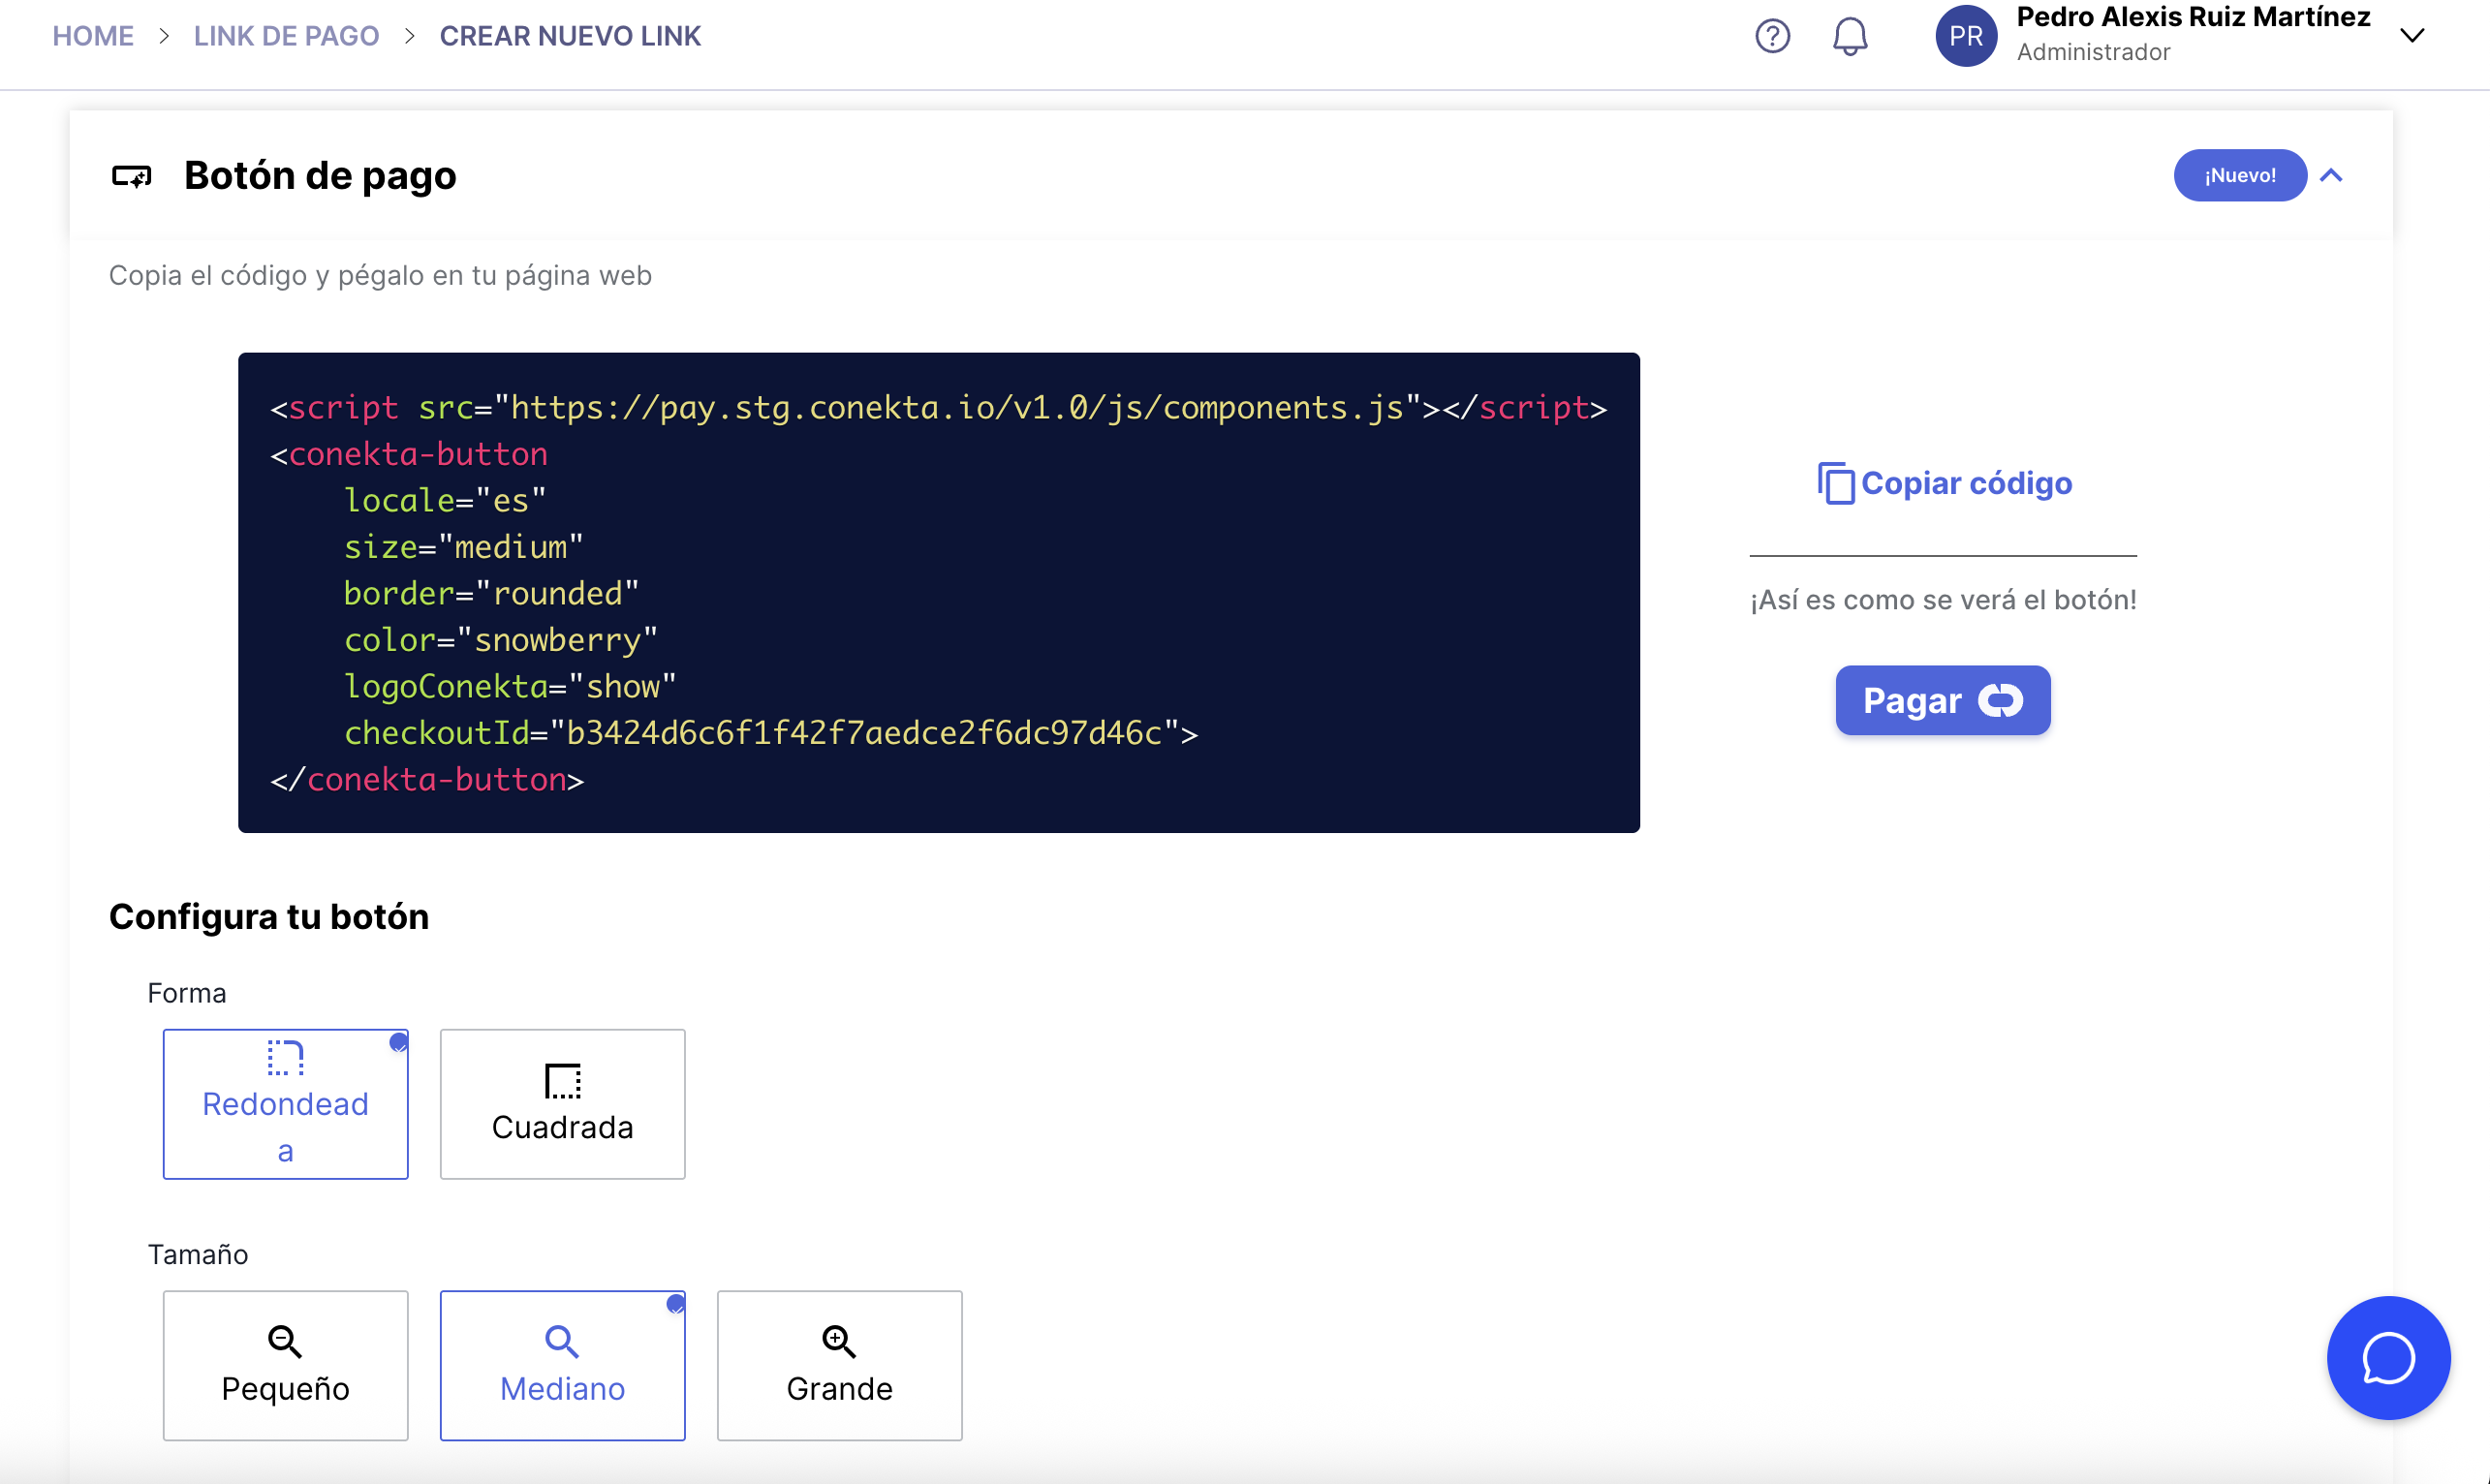The height and width of the screenshot is (1484, 2490).
Task: Click the zoom-out magnifier icon
Action: [x=285, y=1341]
